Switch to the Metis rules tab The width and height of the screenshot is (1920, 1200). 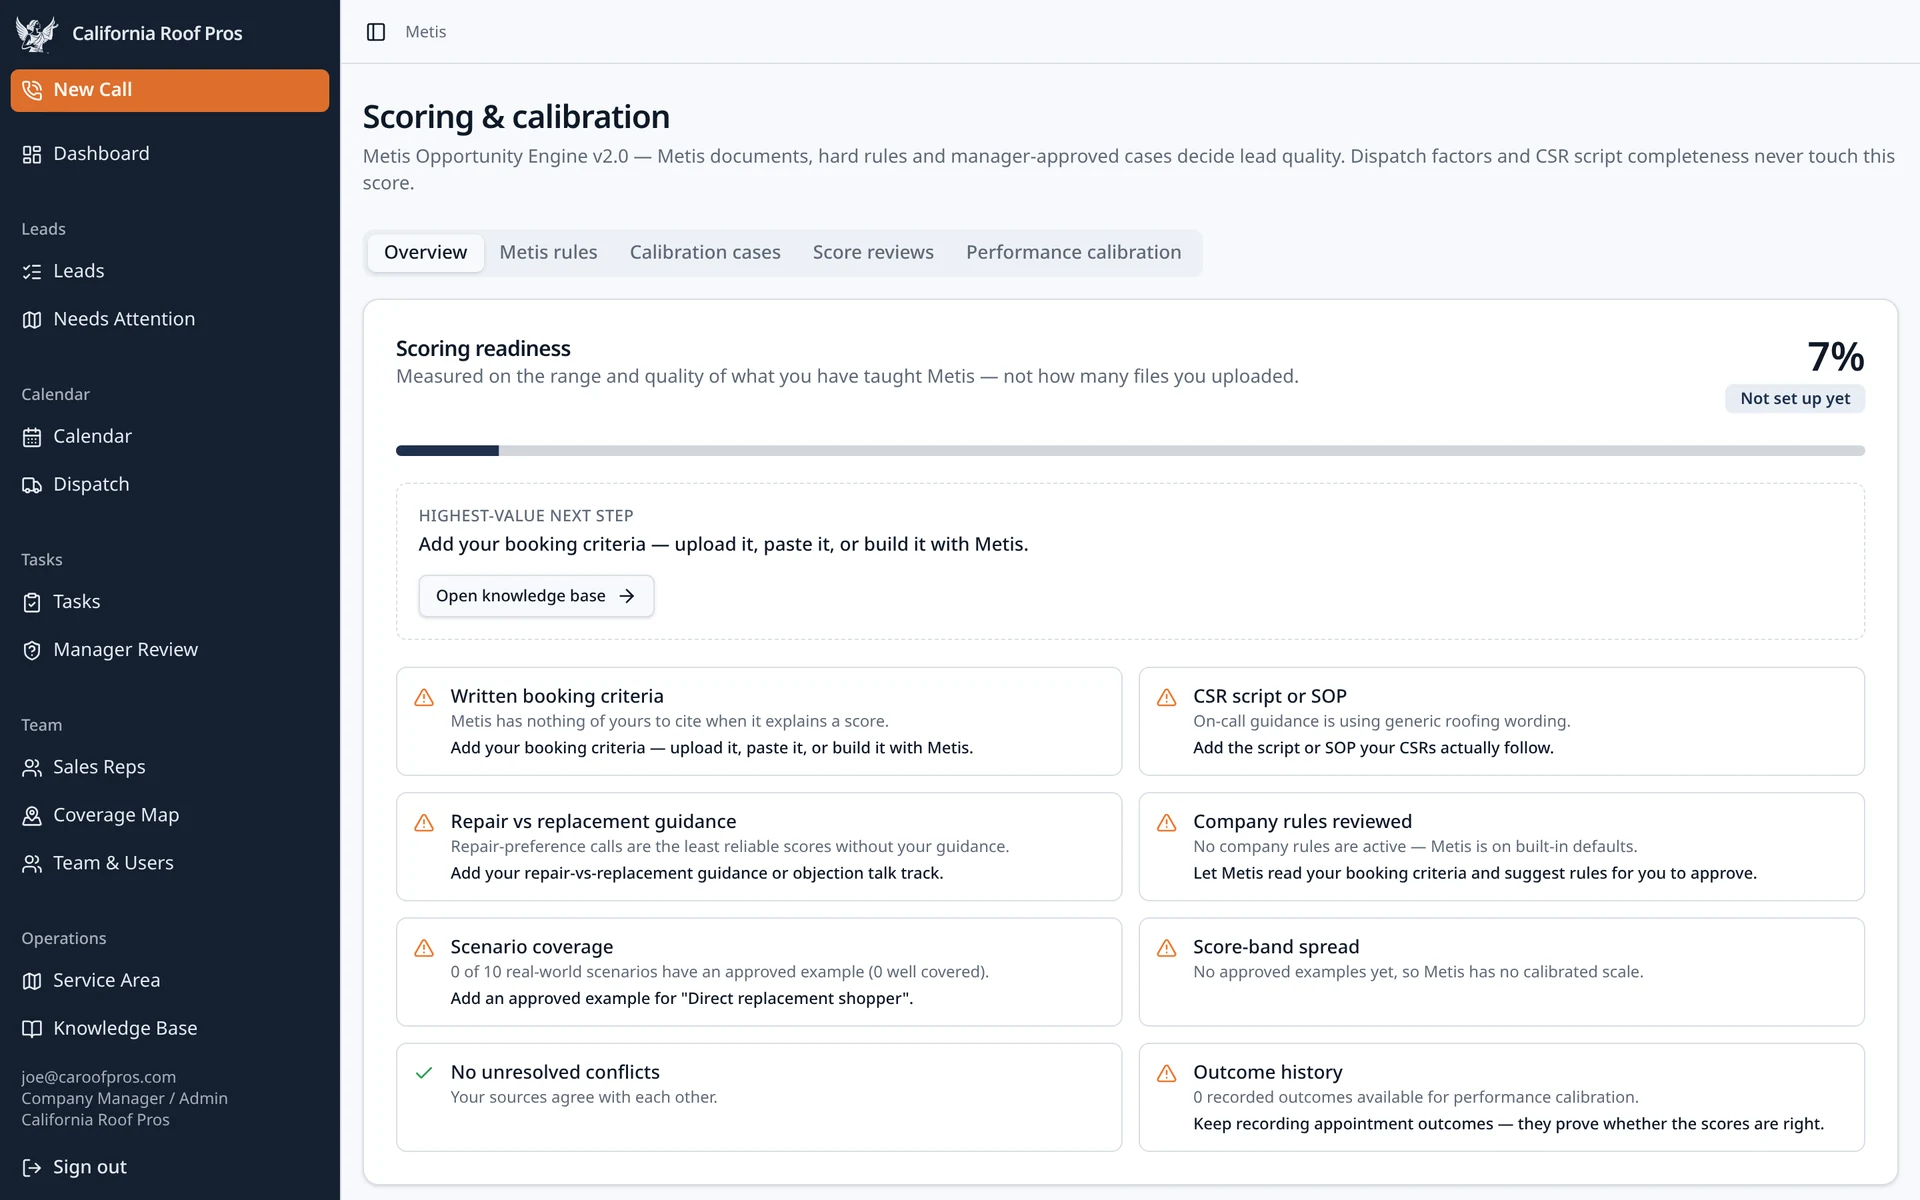pyautogui.click(x=548, y=253)
